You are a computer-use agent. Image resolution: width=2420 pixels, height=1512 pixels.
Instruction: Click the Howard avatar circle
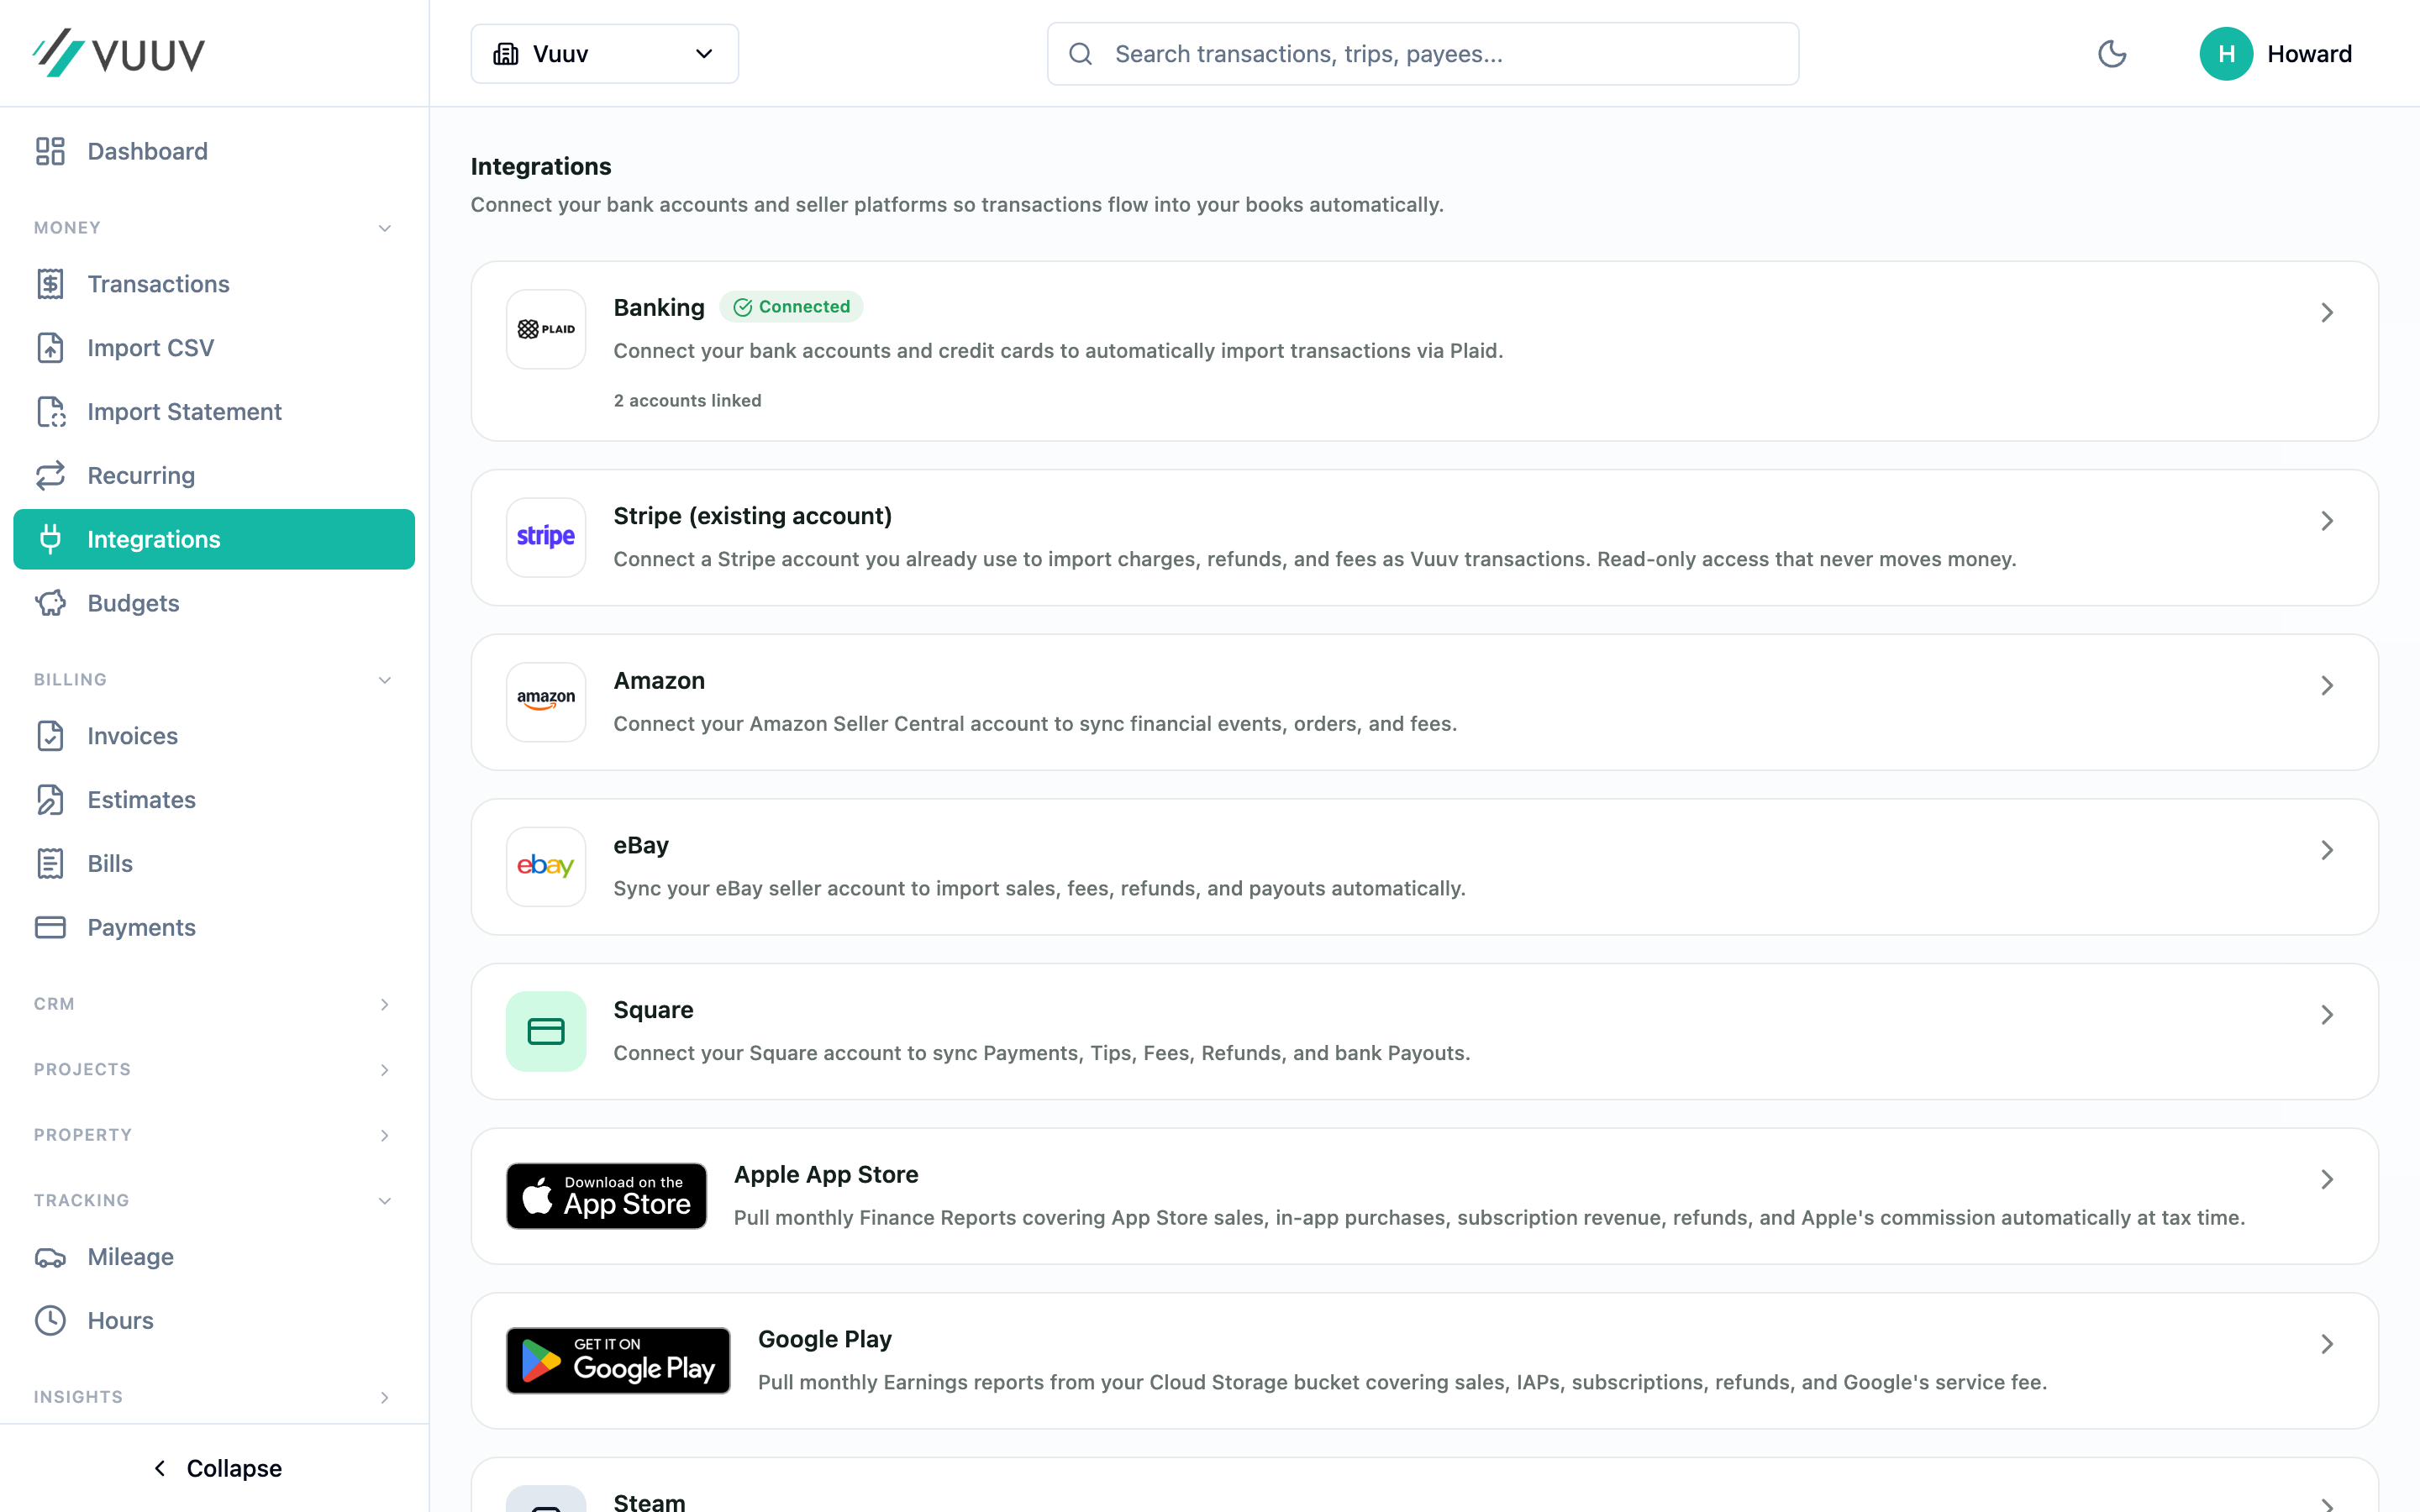(x=2226, y=54)
